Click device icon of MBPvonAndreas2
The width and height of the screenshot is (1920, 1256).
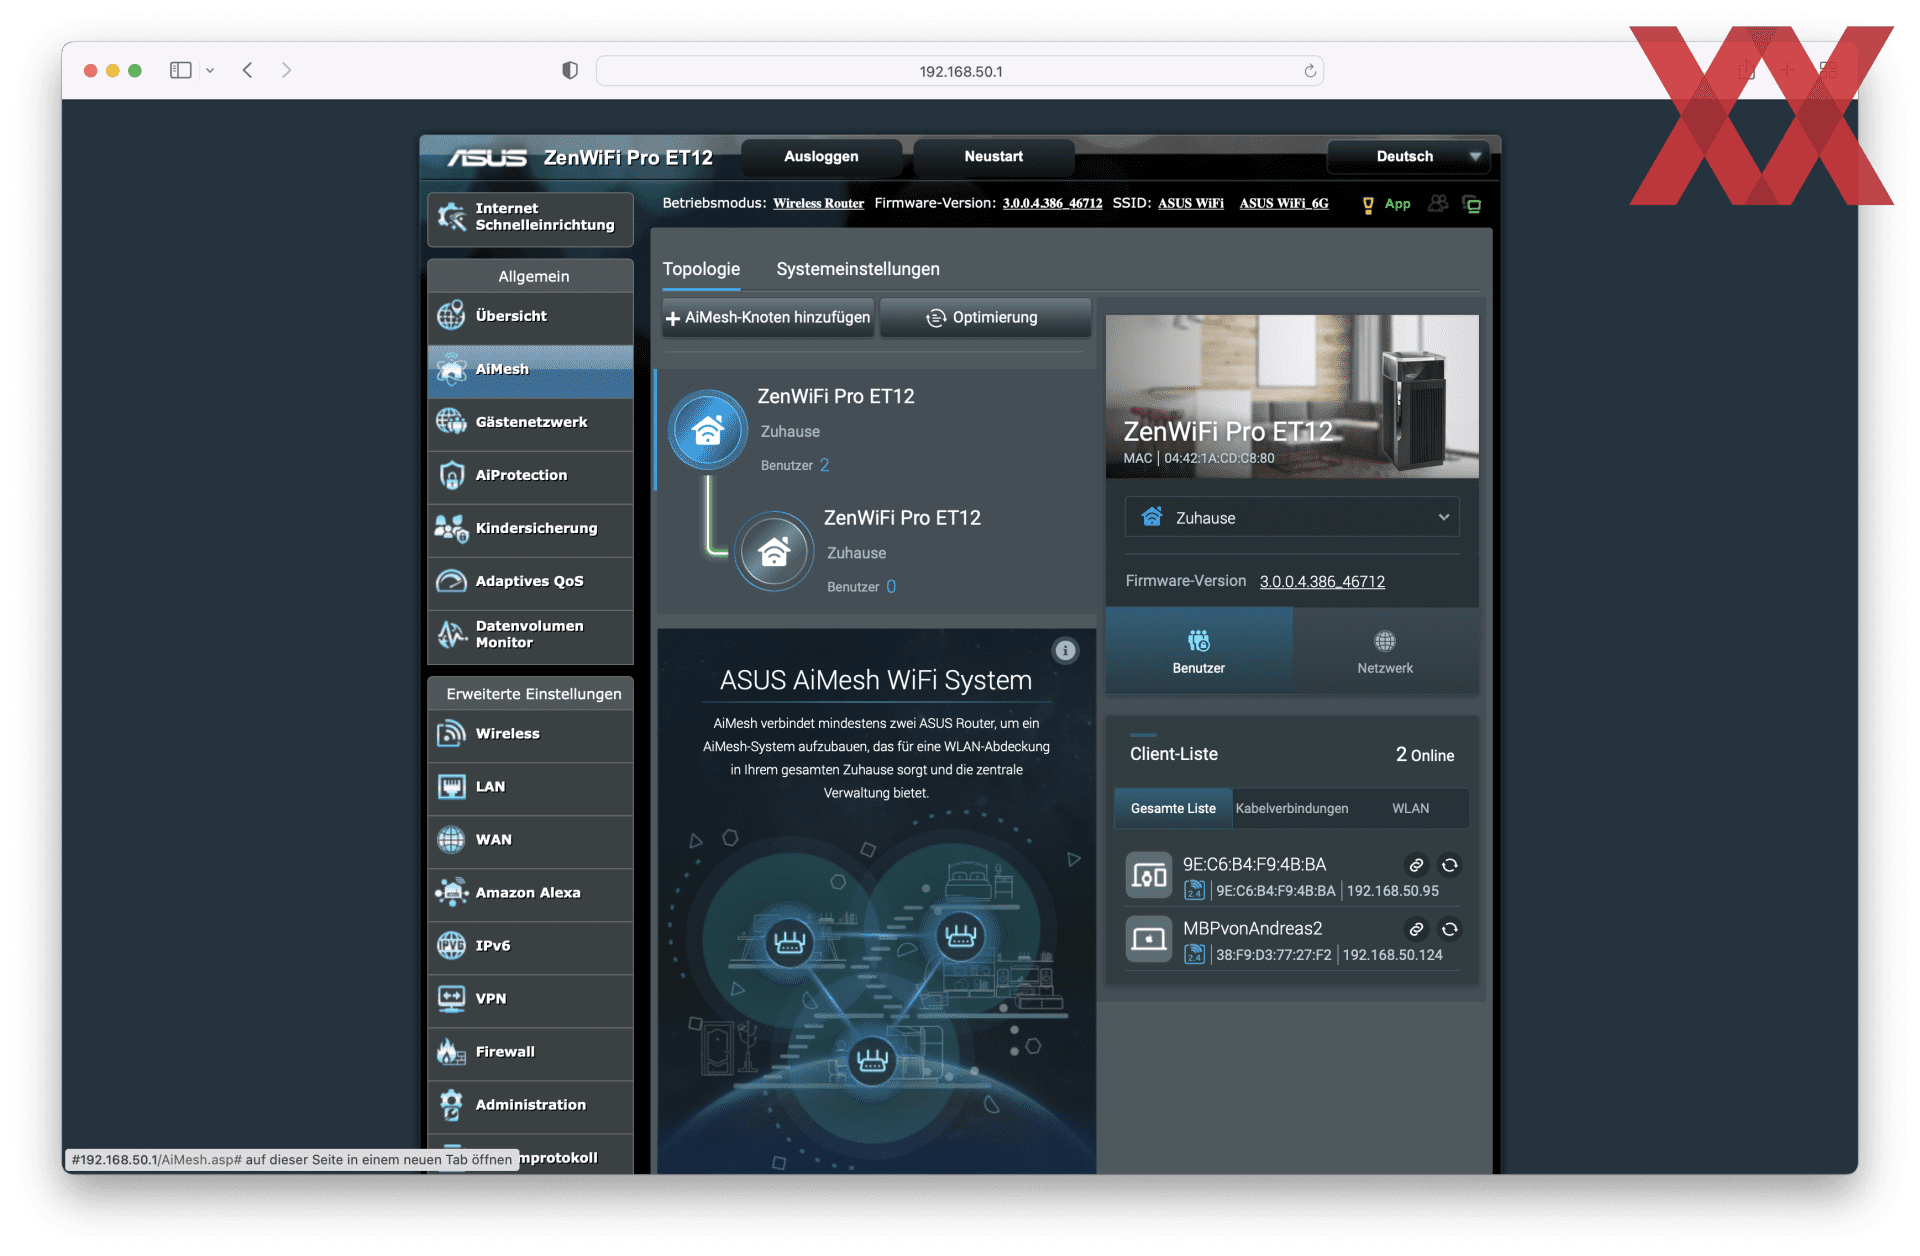[x=1148, y=940]
